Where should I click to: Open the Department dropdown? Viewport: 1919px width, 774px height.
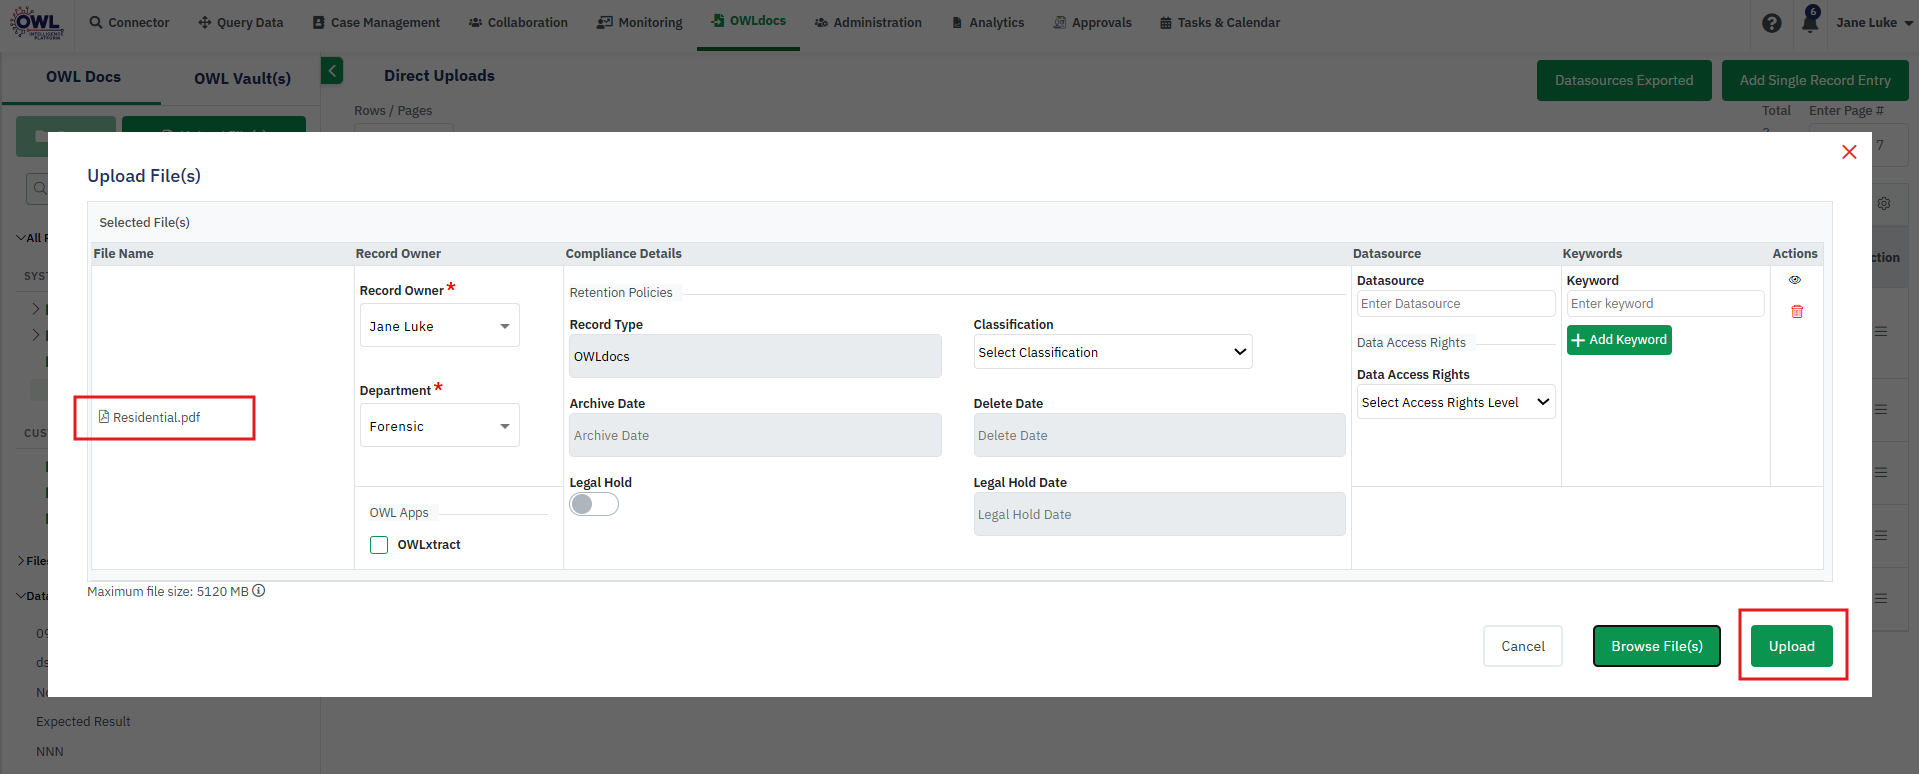tap(440, 426)
